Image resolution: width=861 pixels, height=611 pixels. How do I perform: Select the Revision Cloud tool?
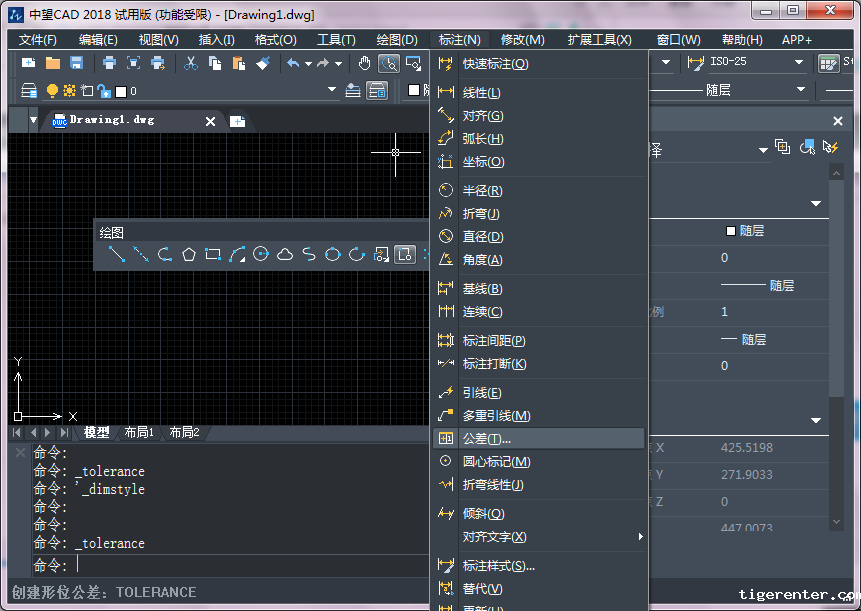[x=285, y=254]
